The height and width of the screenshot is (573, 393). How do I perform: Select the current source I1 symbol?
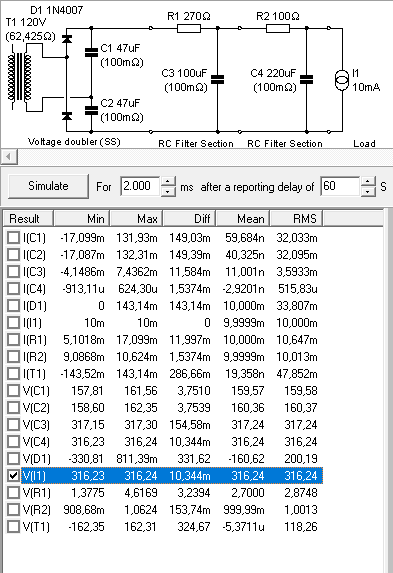[x=342, y=80]
